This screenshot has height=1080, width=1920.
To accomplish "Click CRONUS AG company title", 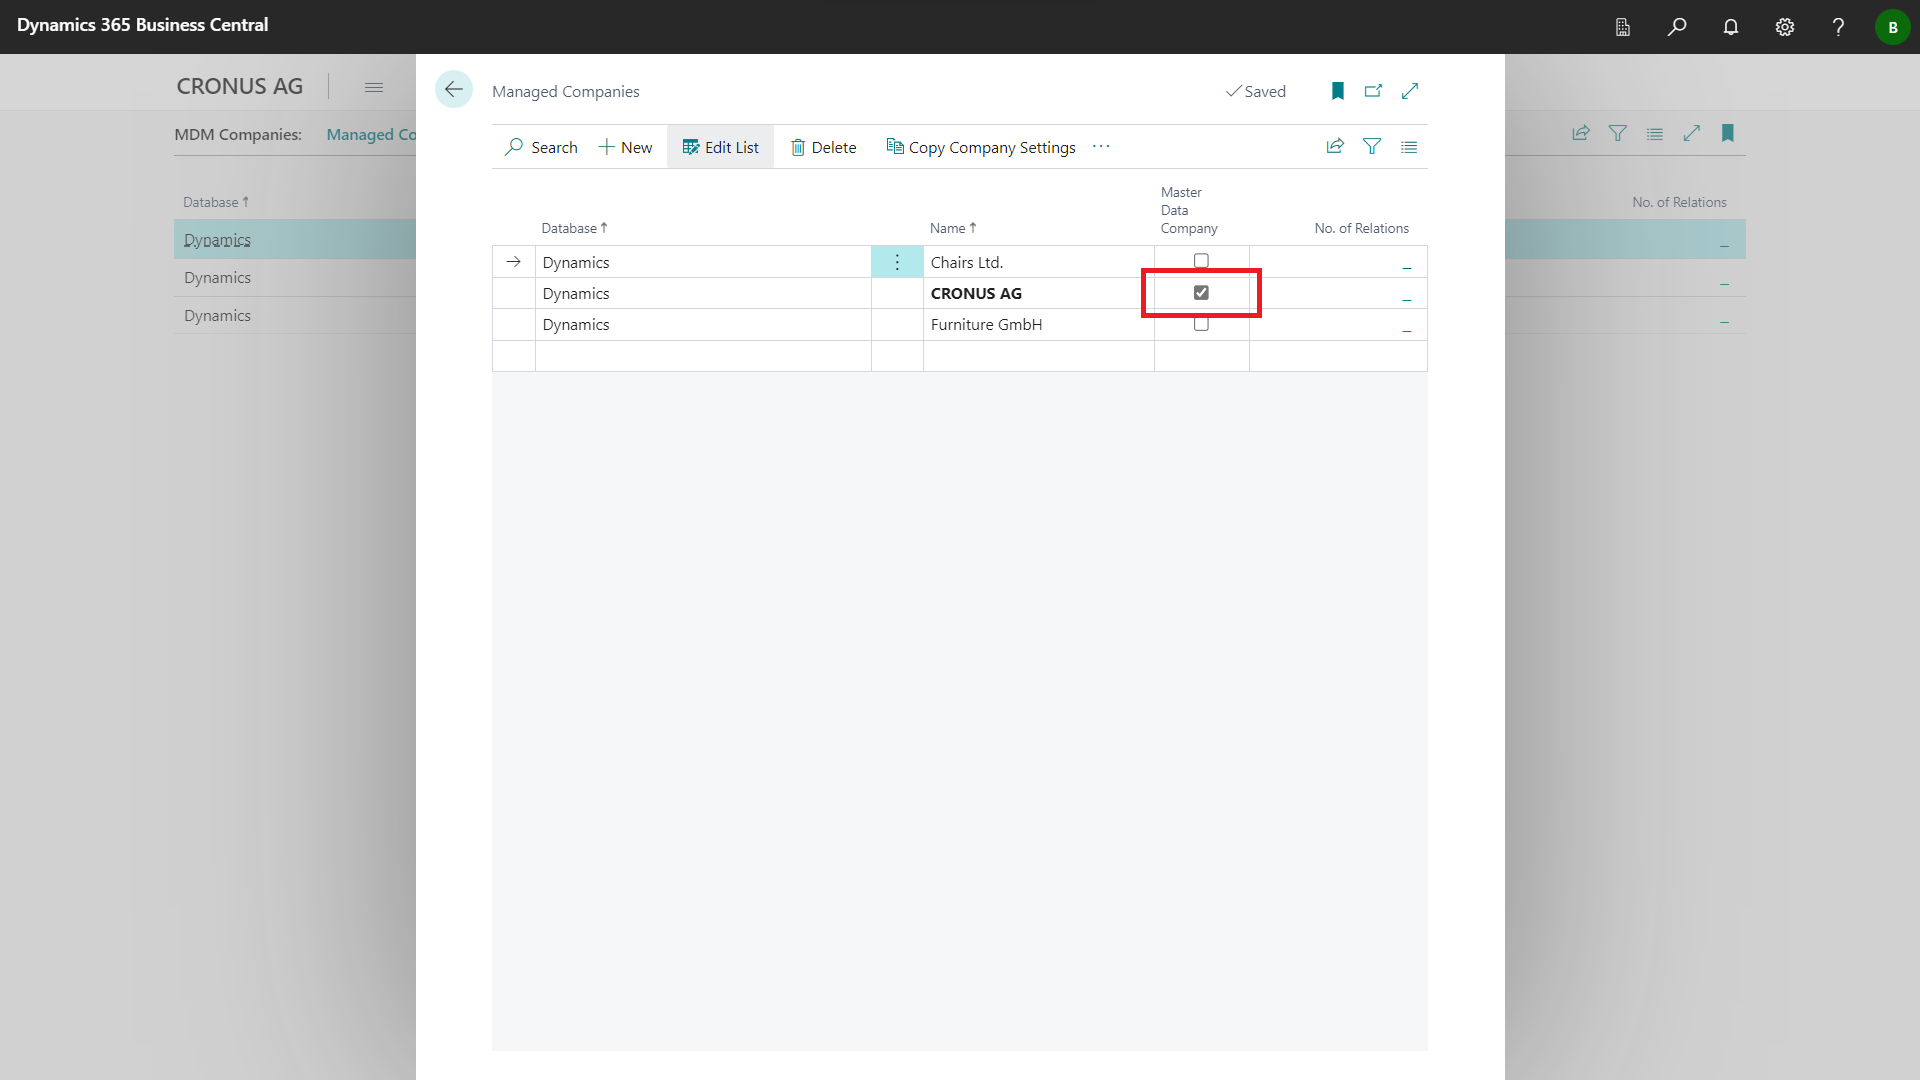I will coord(239,86).
